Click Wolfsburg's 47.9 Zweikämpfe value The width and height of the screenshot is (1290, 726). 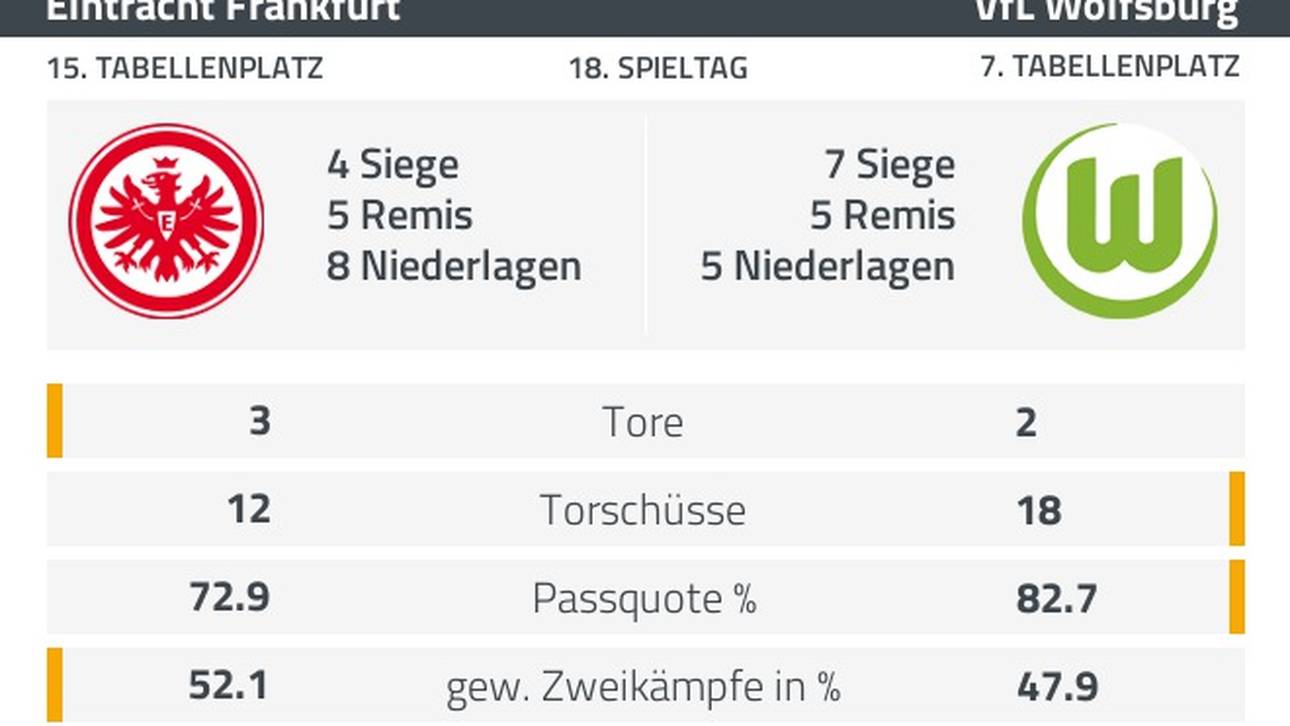(1057, 687)
